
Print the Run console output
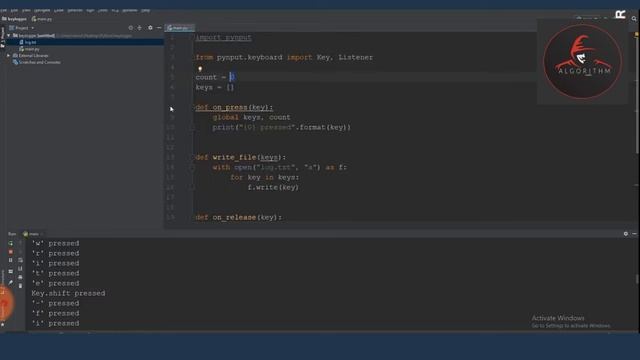20,277
